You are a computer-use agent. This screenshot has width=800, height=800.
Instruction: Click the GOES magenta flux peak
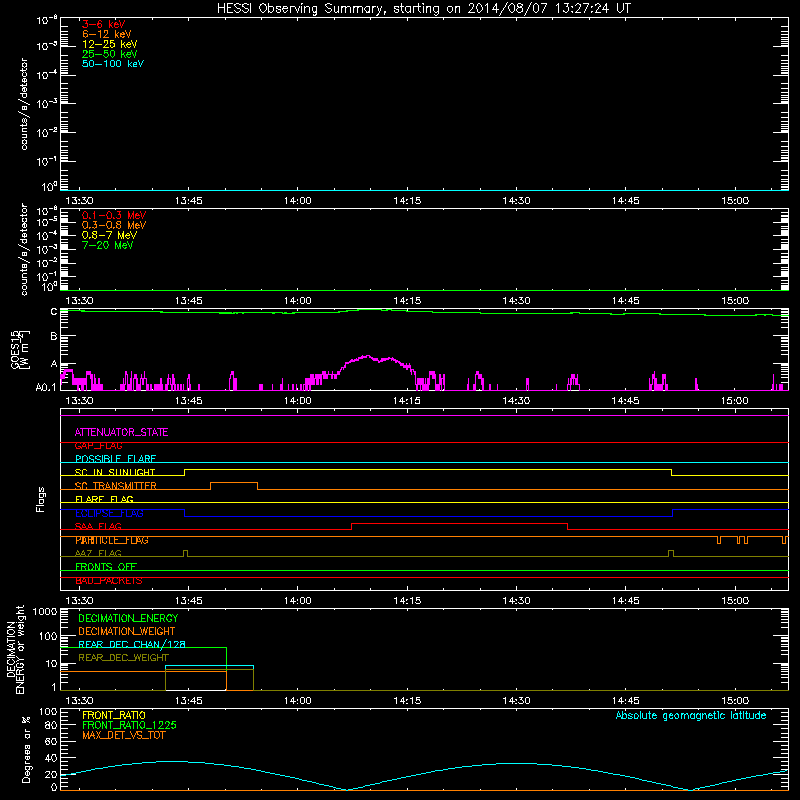(x=367, y=356)
